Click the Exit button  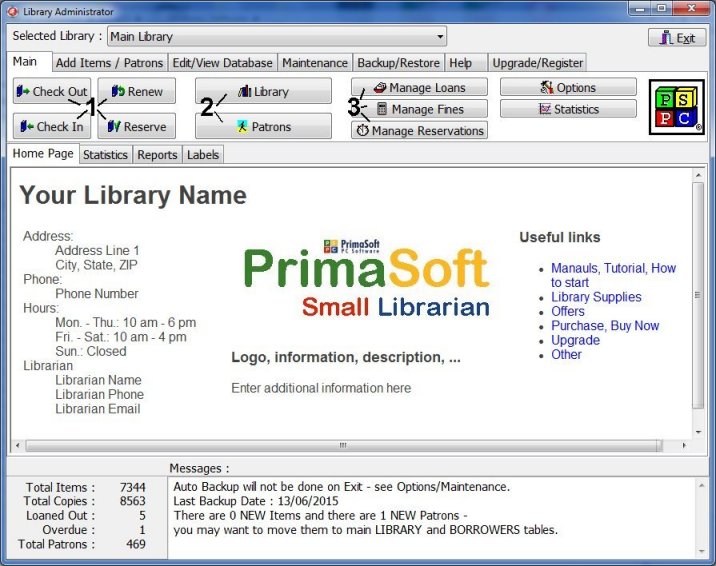point(677,38)
